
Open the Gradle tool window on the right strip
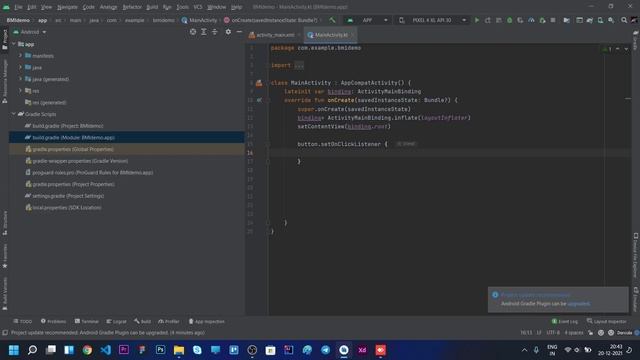coord(636,40)
